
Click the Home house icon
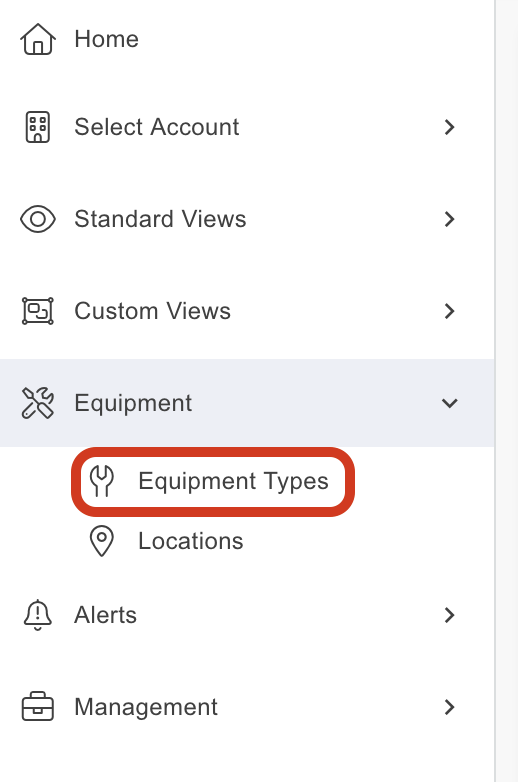(x=38, y=39)
